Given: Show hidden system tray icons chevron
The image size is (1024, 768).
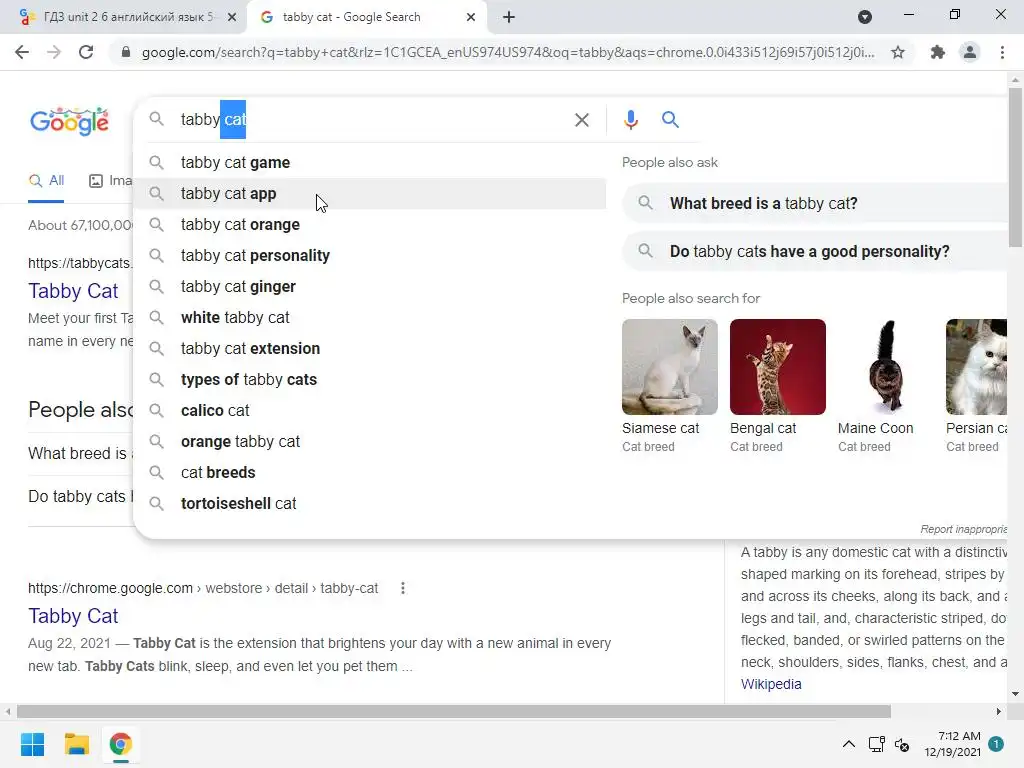Looking at the screenshot, I should coord(848,744).
